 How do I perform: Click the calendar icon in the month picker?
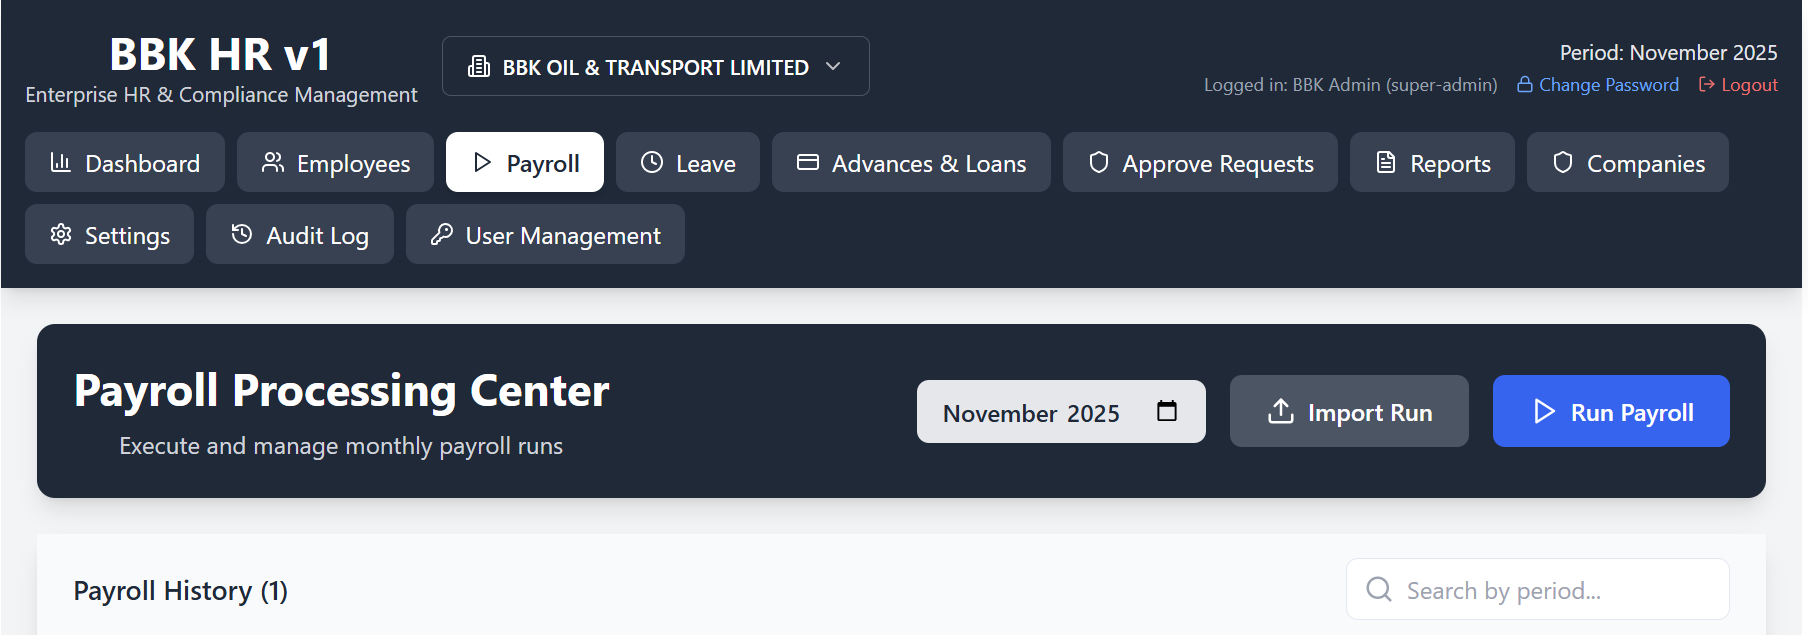tap(1167, 411)
